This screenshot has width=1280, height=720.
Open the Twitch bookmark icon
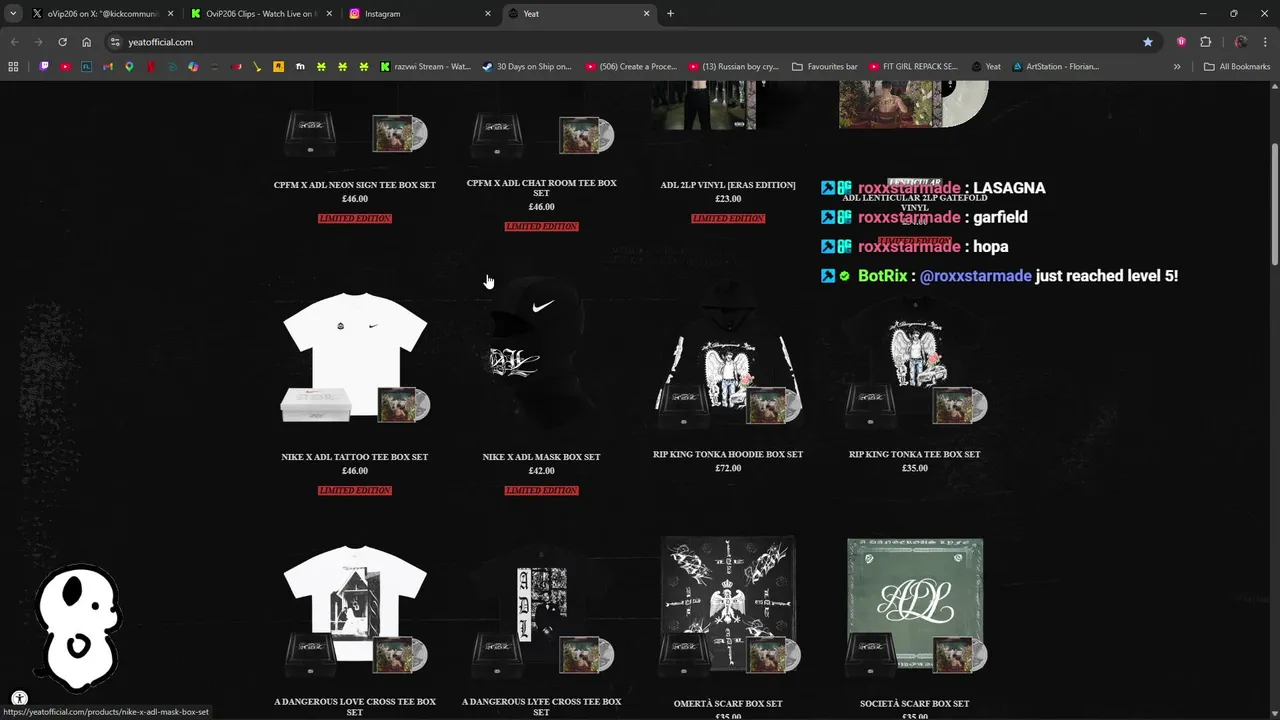point(44,67)
